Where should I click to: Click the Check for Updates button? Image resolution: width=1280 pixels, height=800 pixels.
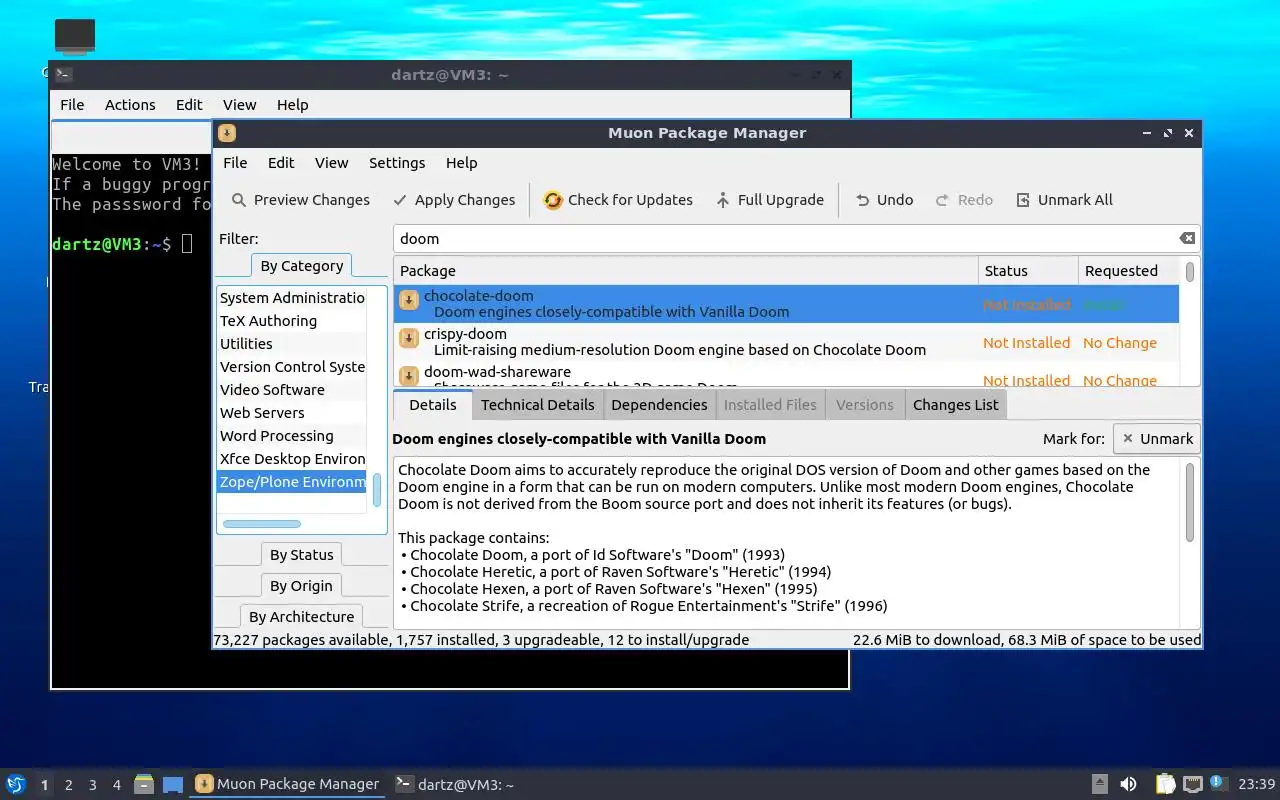618,200
